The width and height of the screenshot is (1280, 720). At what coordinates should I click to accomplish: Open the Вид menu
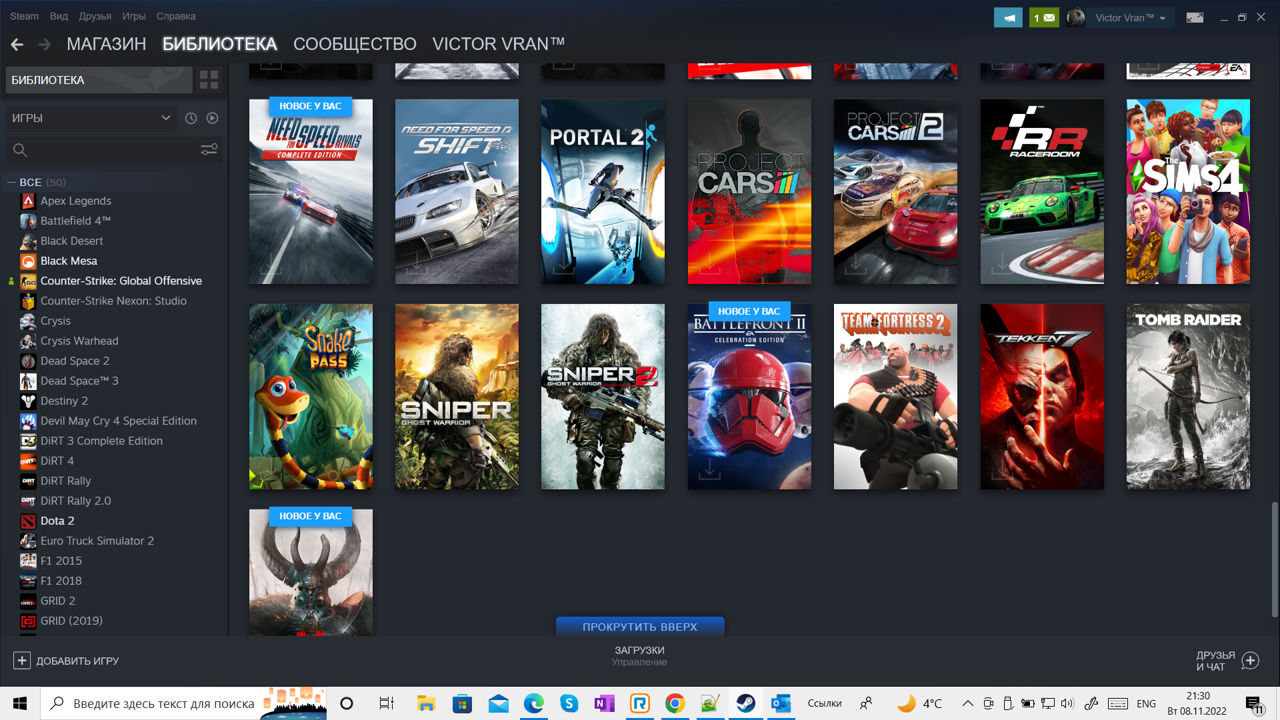(59, 17)
